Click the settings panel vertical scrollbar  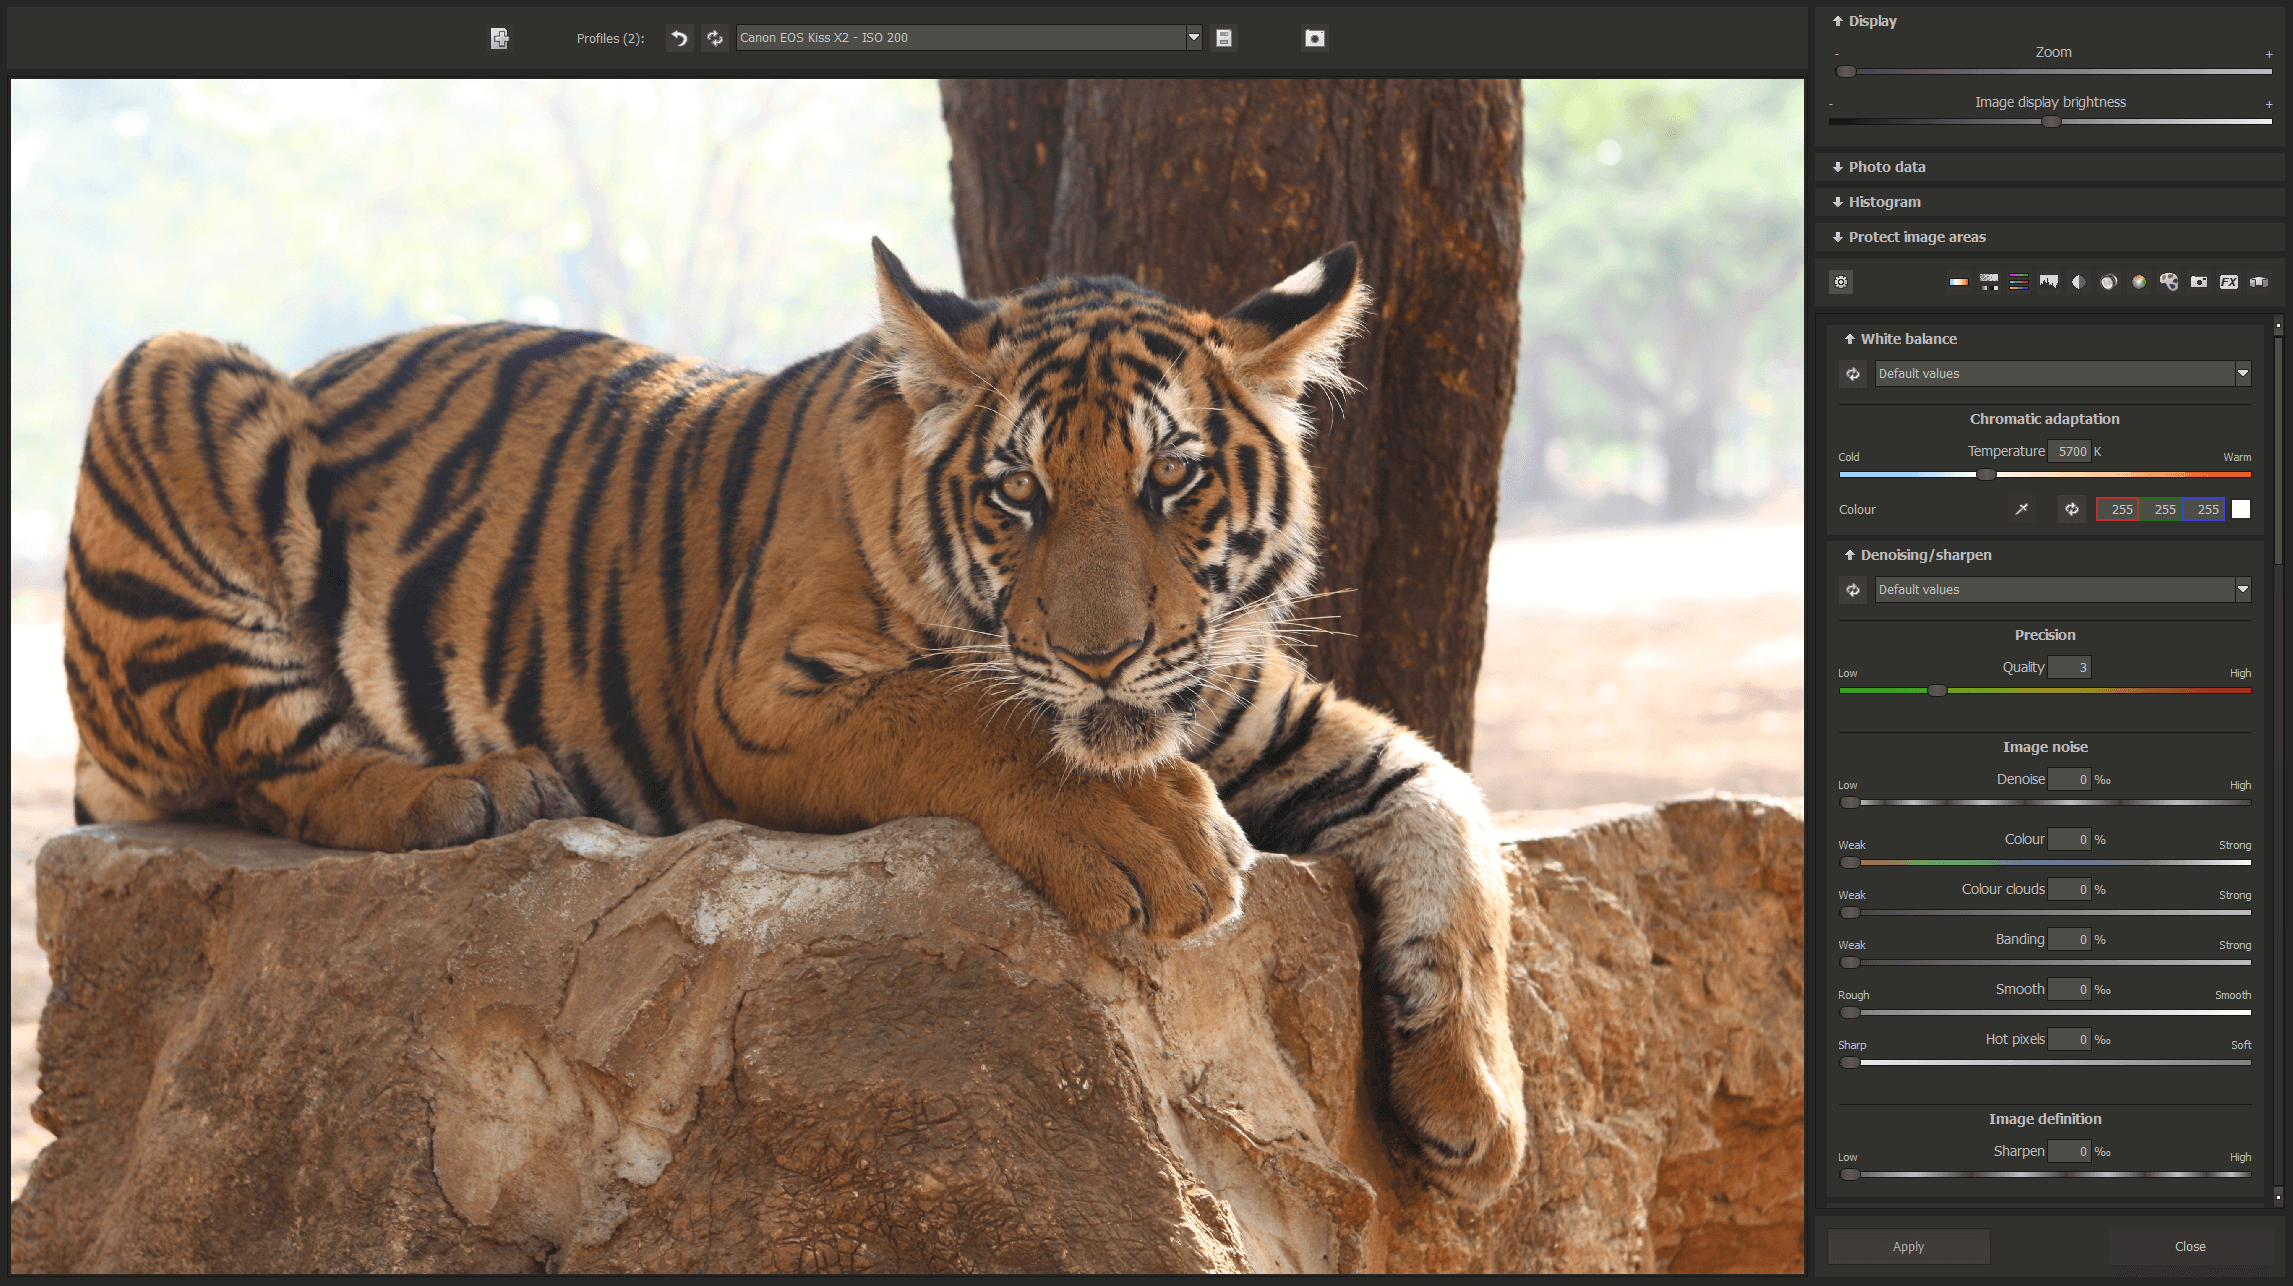tap(2278, 760)
